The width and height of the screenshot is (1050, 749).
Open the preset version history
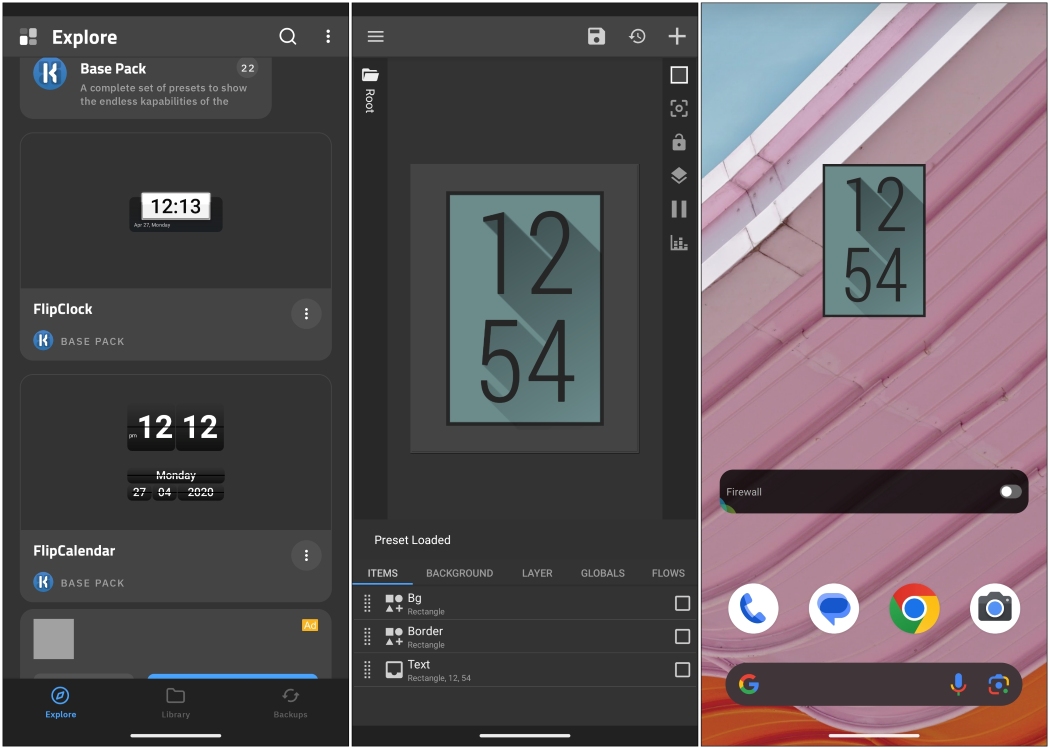pyautogui.click(x=637, y=36)
